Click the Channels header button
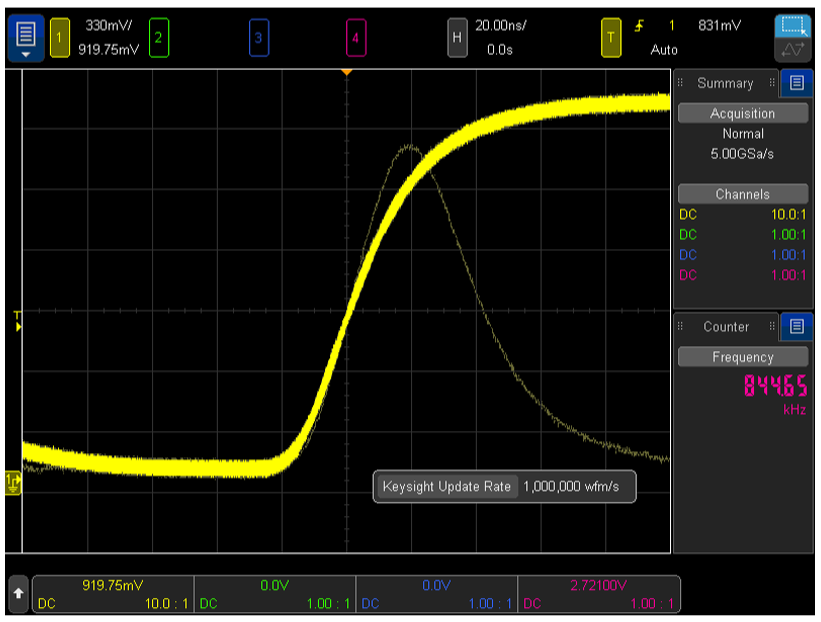This screenshot has width=821, height=622. [x=742, y=194]
